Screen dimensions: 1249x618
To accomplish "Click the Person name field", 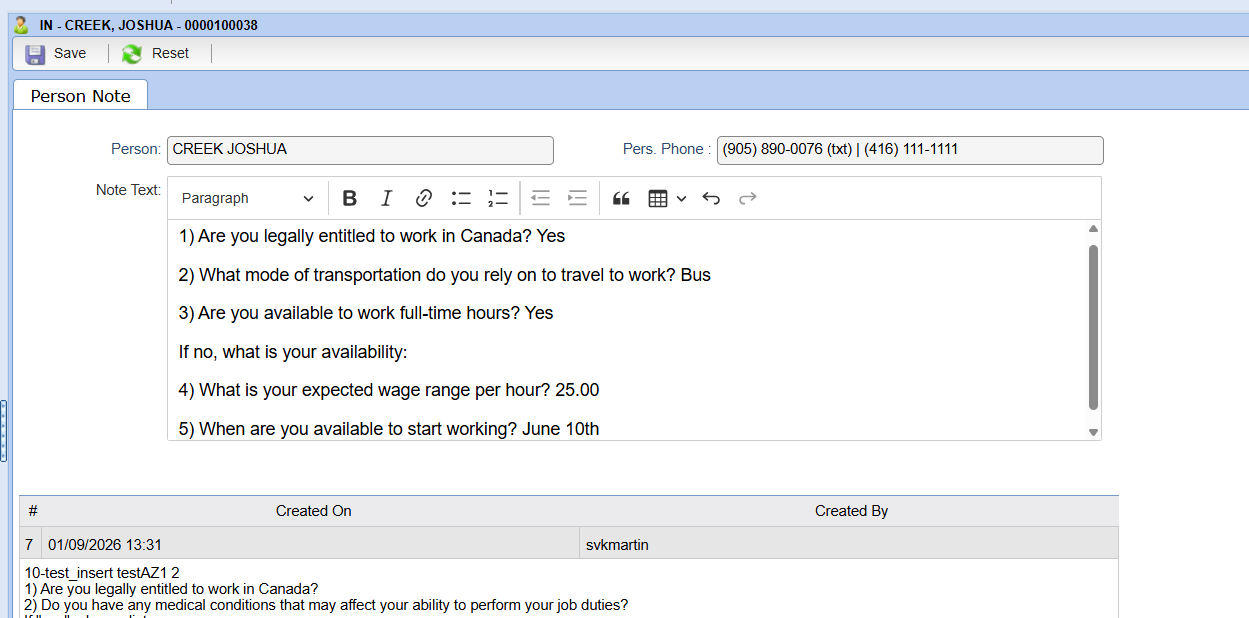I will coord(360,150).
